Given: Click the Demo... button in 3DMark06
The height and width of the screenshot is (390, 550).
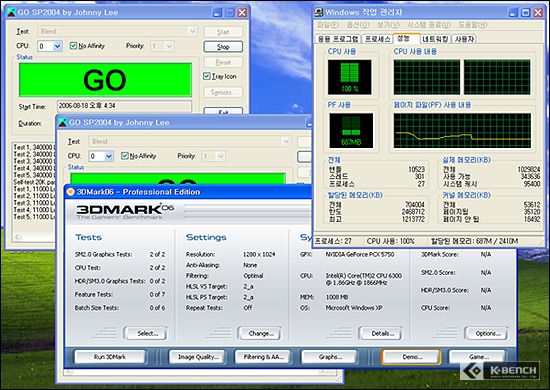Looking at the screenshot, I should click(x=411, y=357).
